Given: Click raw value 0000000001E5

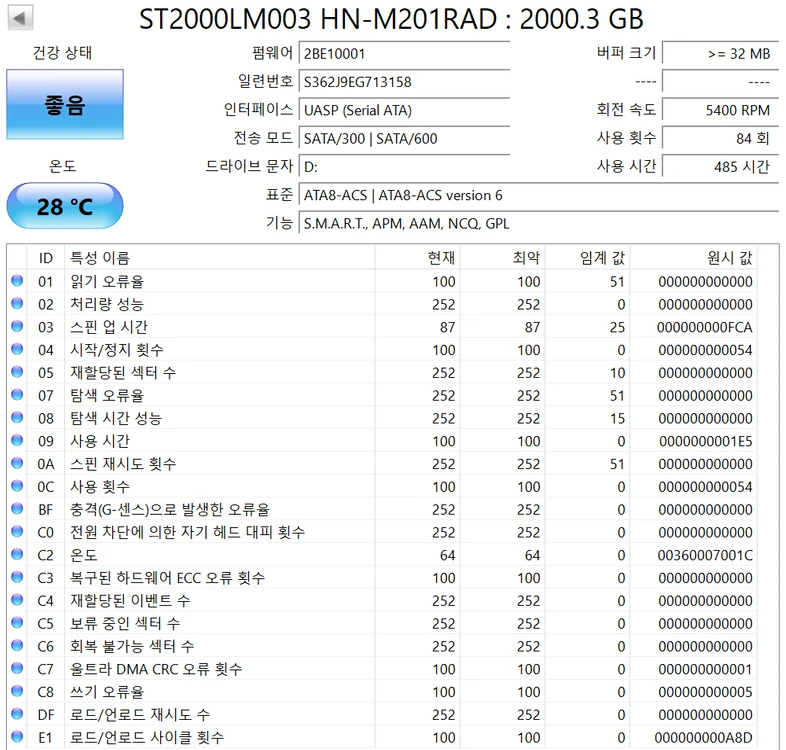Looking at the screenshot, I should point(706,441).
